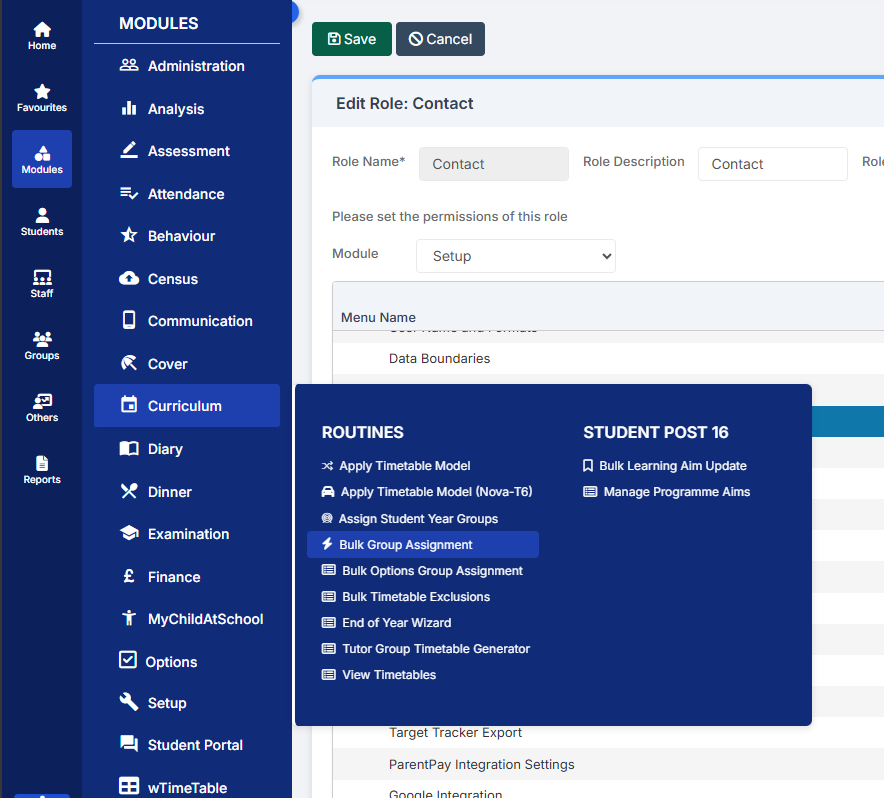Click the Examination module icon
This screenshot has height=798, width=884.
(x=129, y=533)
